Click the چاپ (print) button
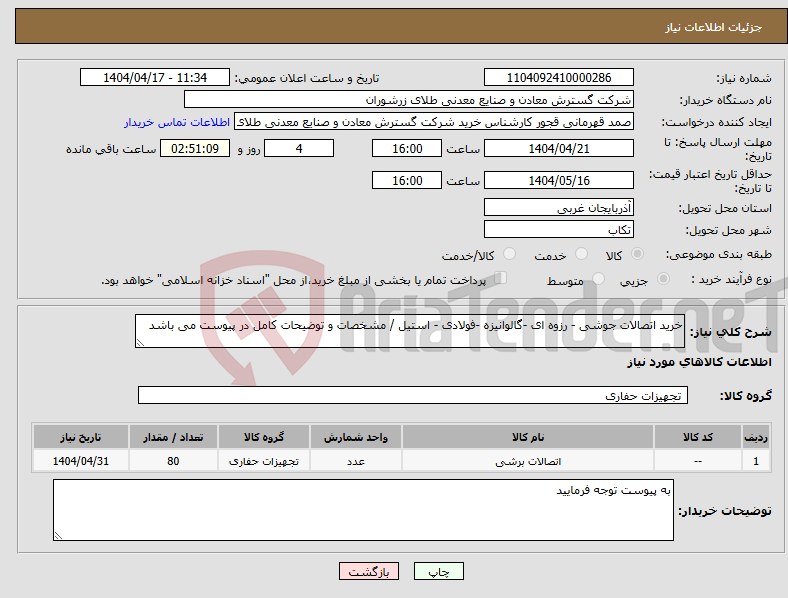 (438, 571)
